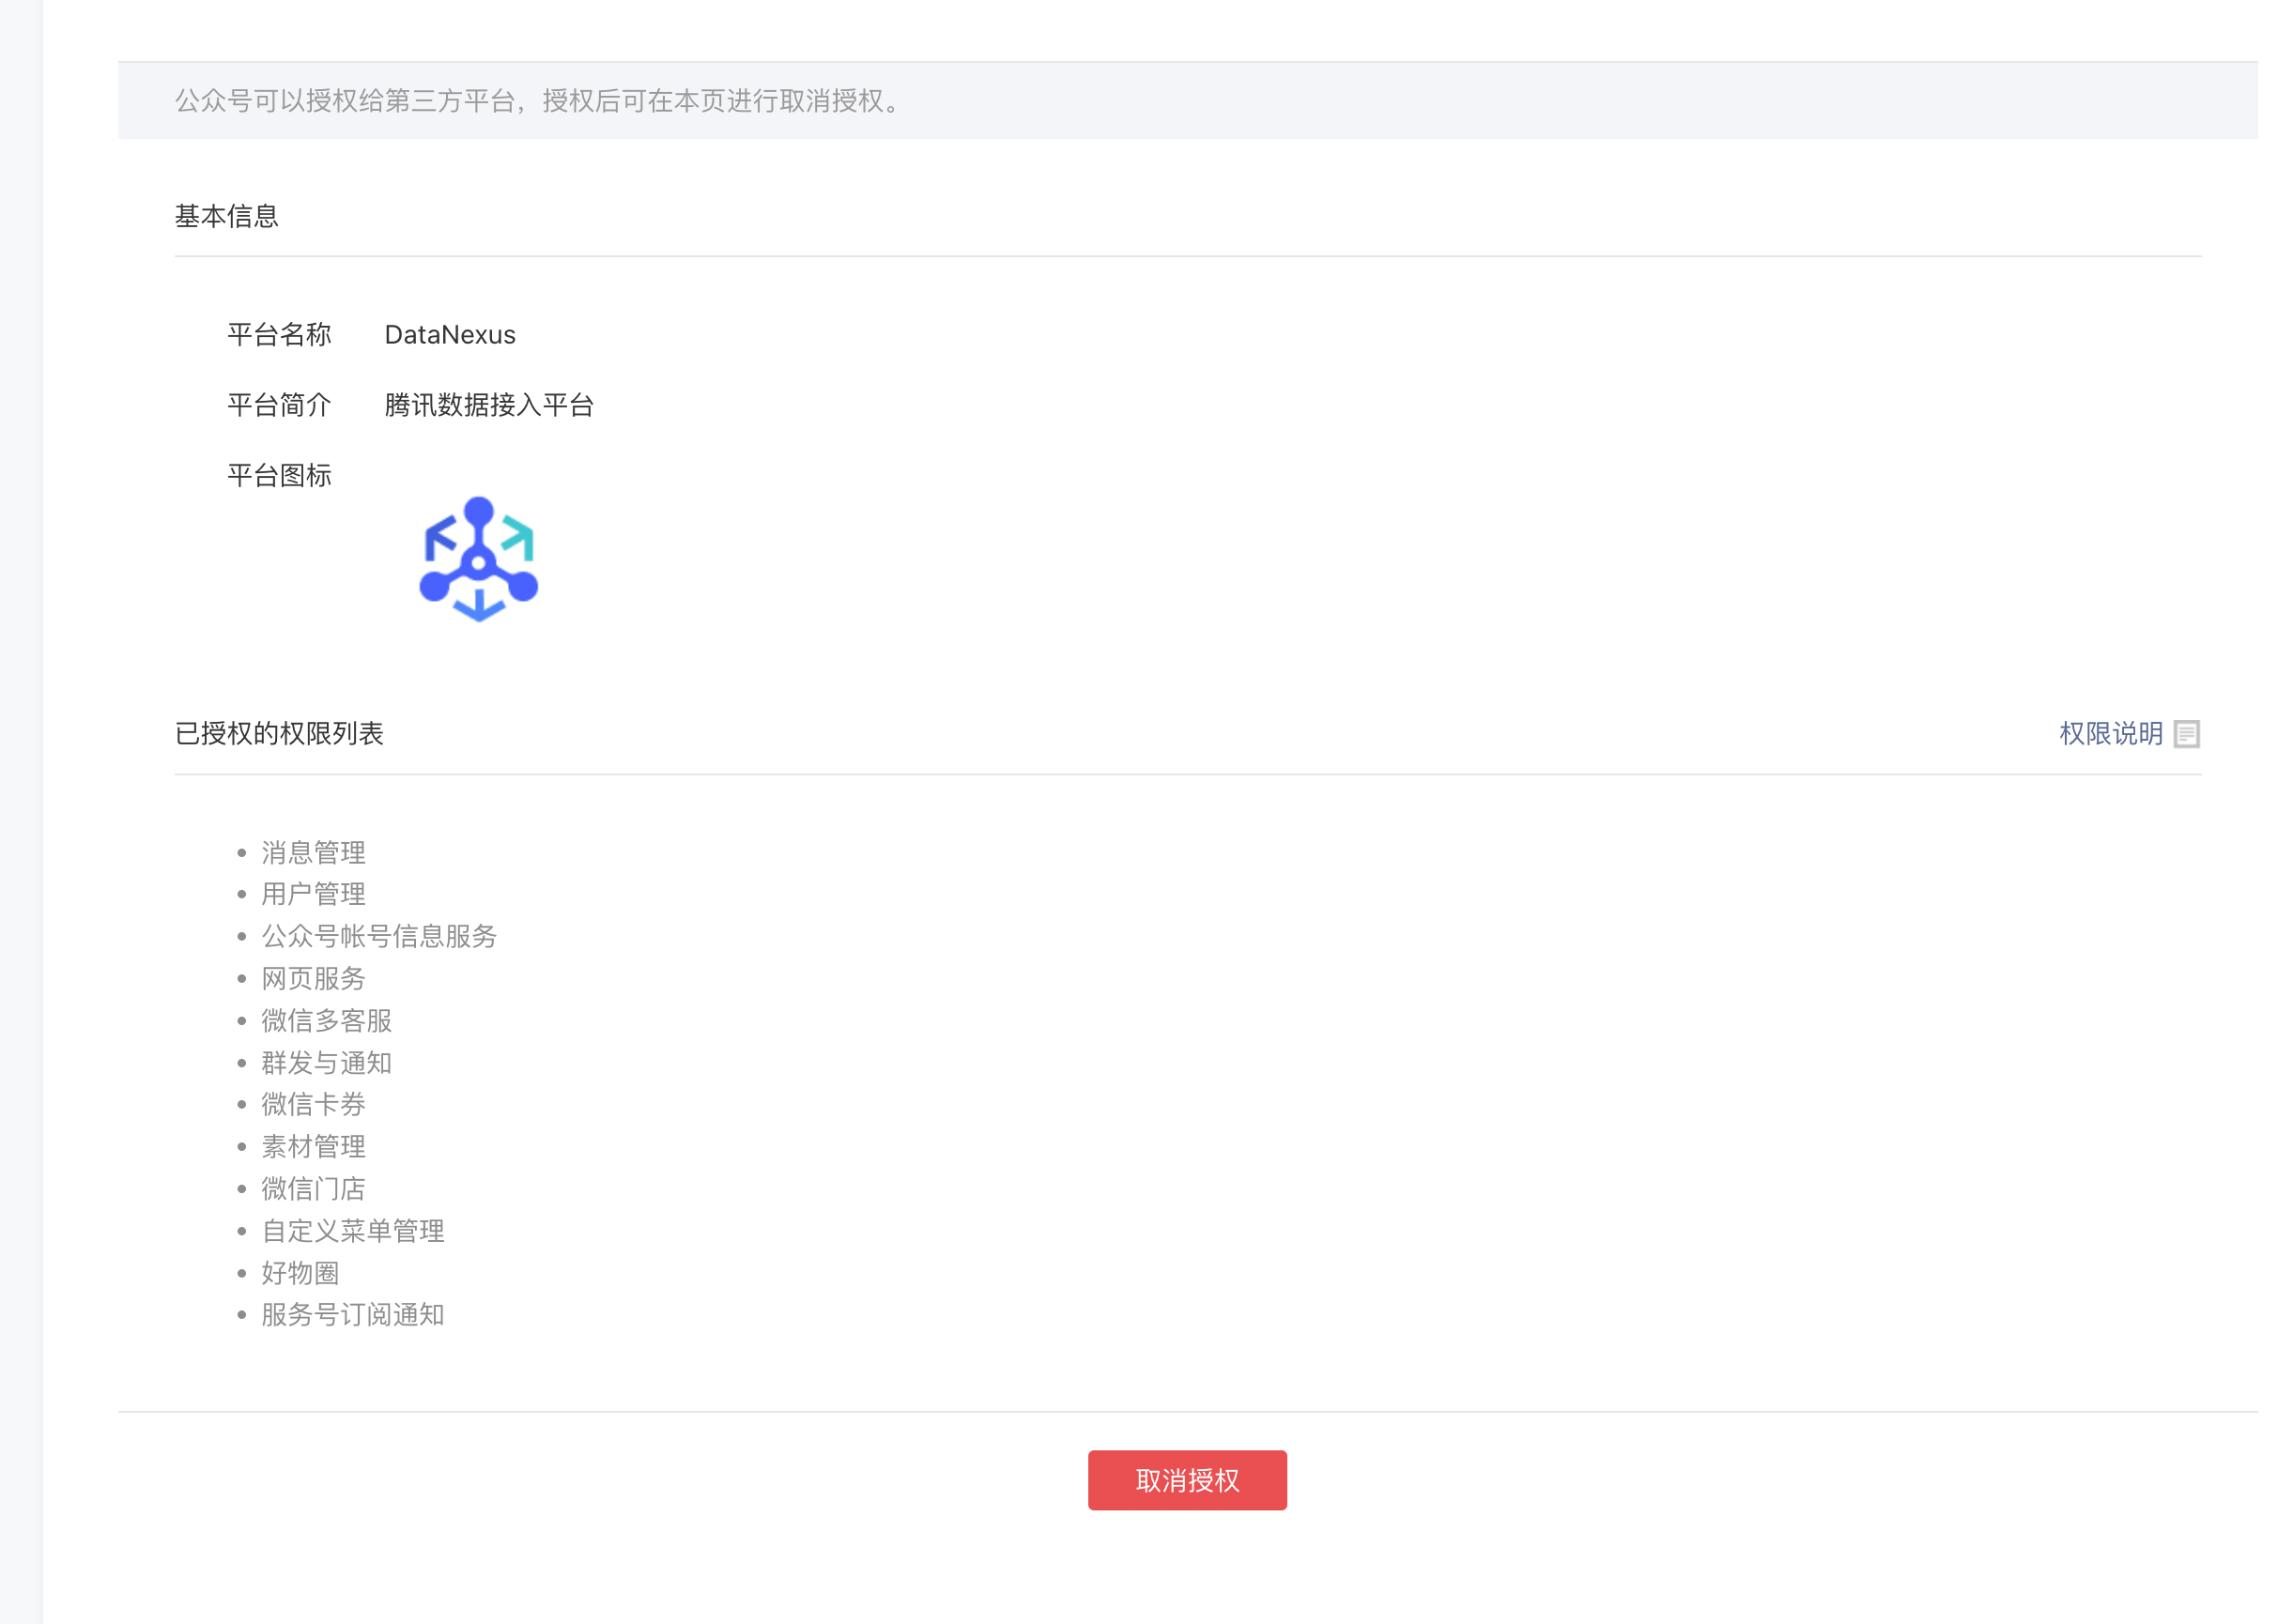Viewport: 2293px width, 1624px height.
Task: Click the 微信卡券 permission entry
Action: click(x=313, y=1104)
